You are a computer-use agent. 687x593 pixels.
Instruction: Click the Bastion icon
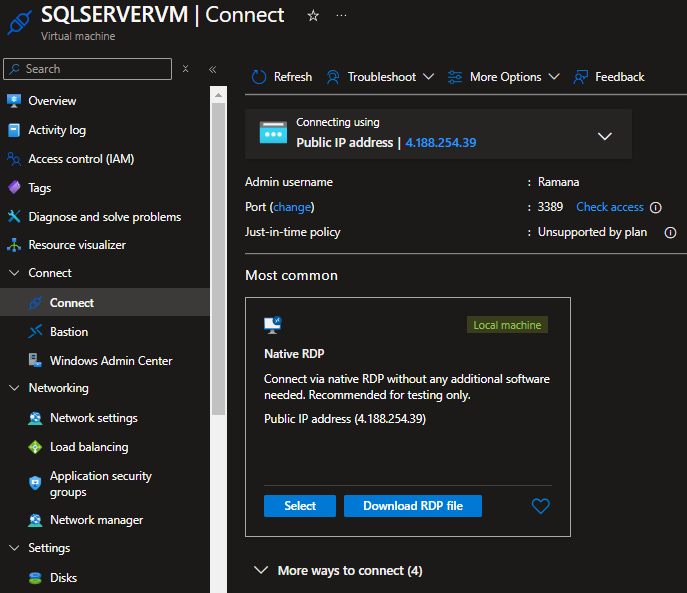click(35, 332)
